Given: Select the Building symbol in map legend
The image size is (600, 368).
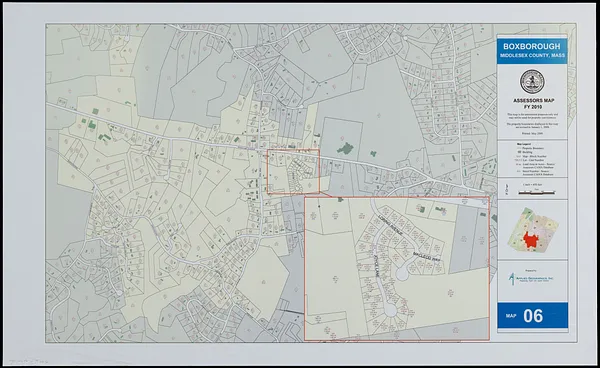Looking at the screenshot, I should point(520,152).
